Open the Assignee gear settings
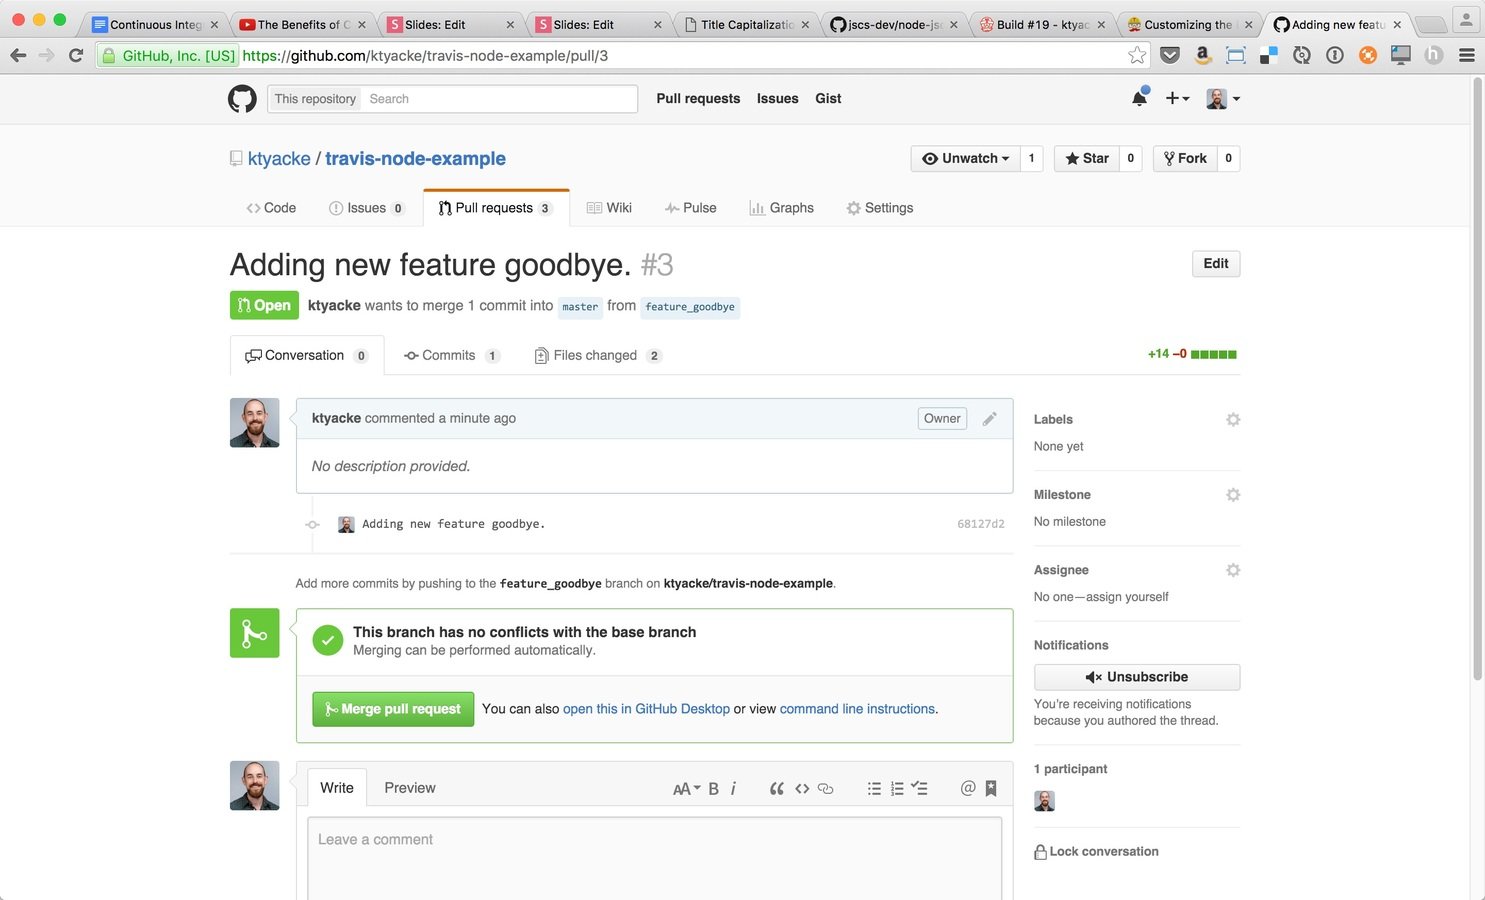Image resolution: width=1485 pixels, height=900 pixels. coord(1233,569)
